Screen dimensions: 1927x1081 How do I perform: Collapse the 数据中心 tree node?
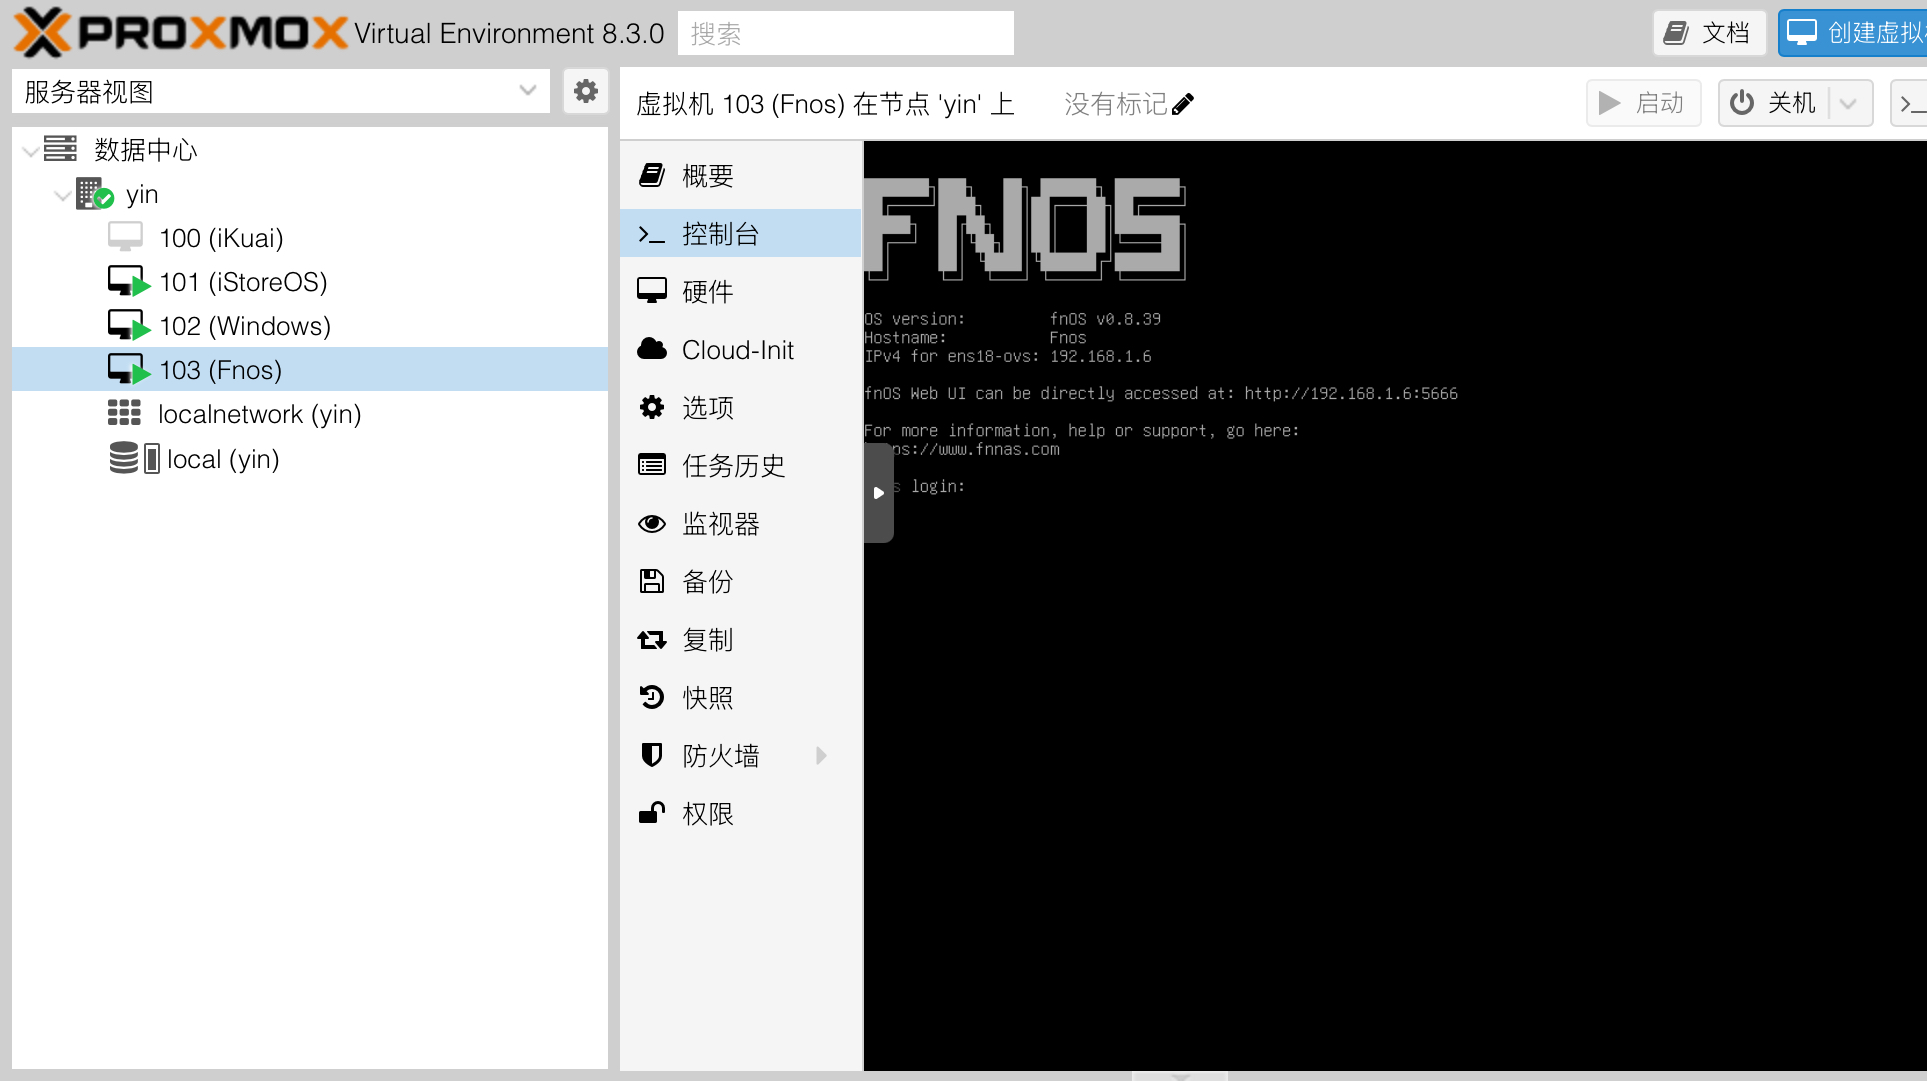(30, 150)
